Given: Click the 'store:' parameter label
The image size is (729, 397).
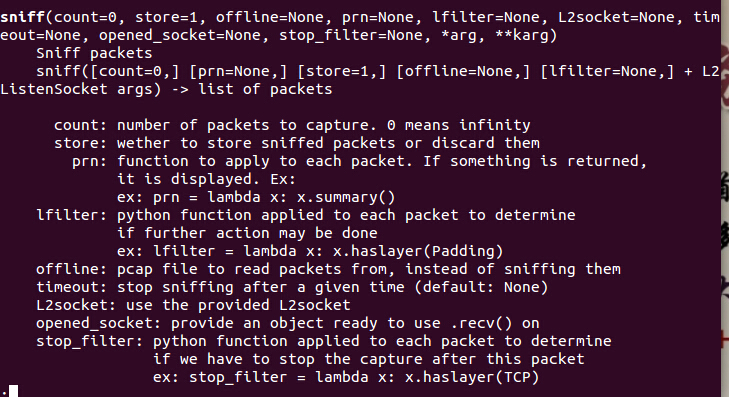Looking at the screenshot, I should [x=80, y=143].
